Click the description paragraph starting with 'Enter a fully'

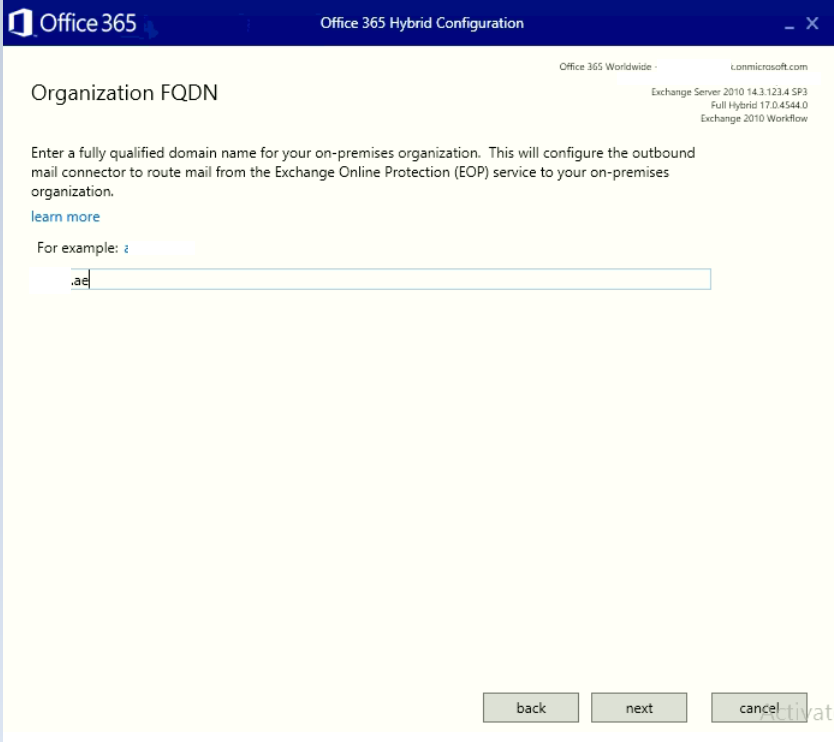click(x=363, y=172)
